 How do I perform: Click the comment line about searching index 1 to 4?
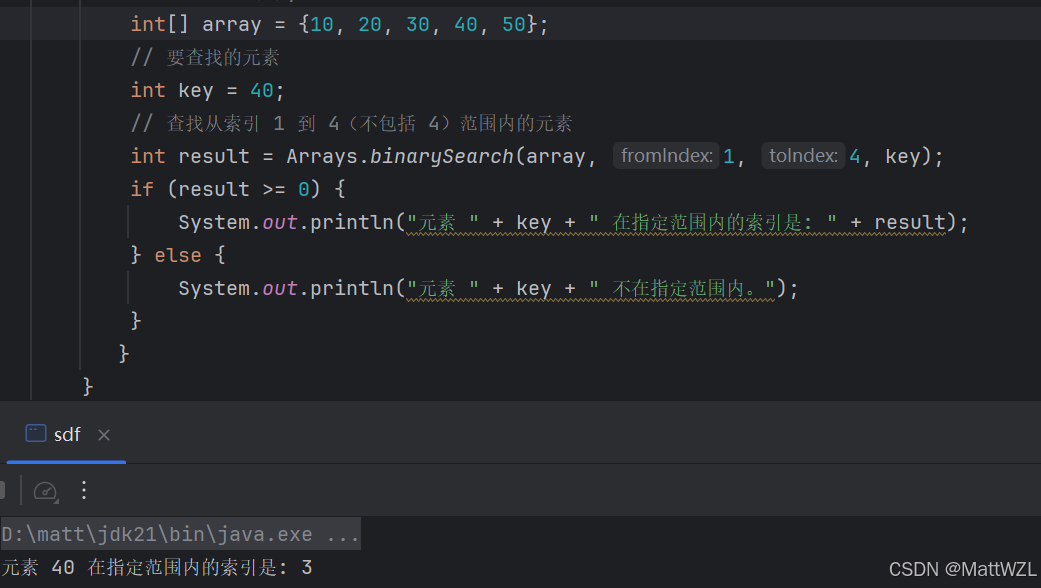click(x=350, y=122)
